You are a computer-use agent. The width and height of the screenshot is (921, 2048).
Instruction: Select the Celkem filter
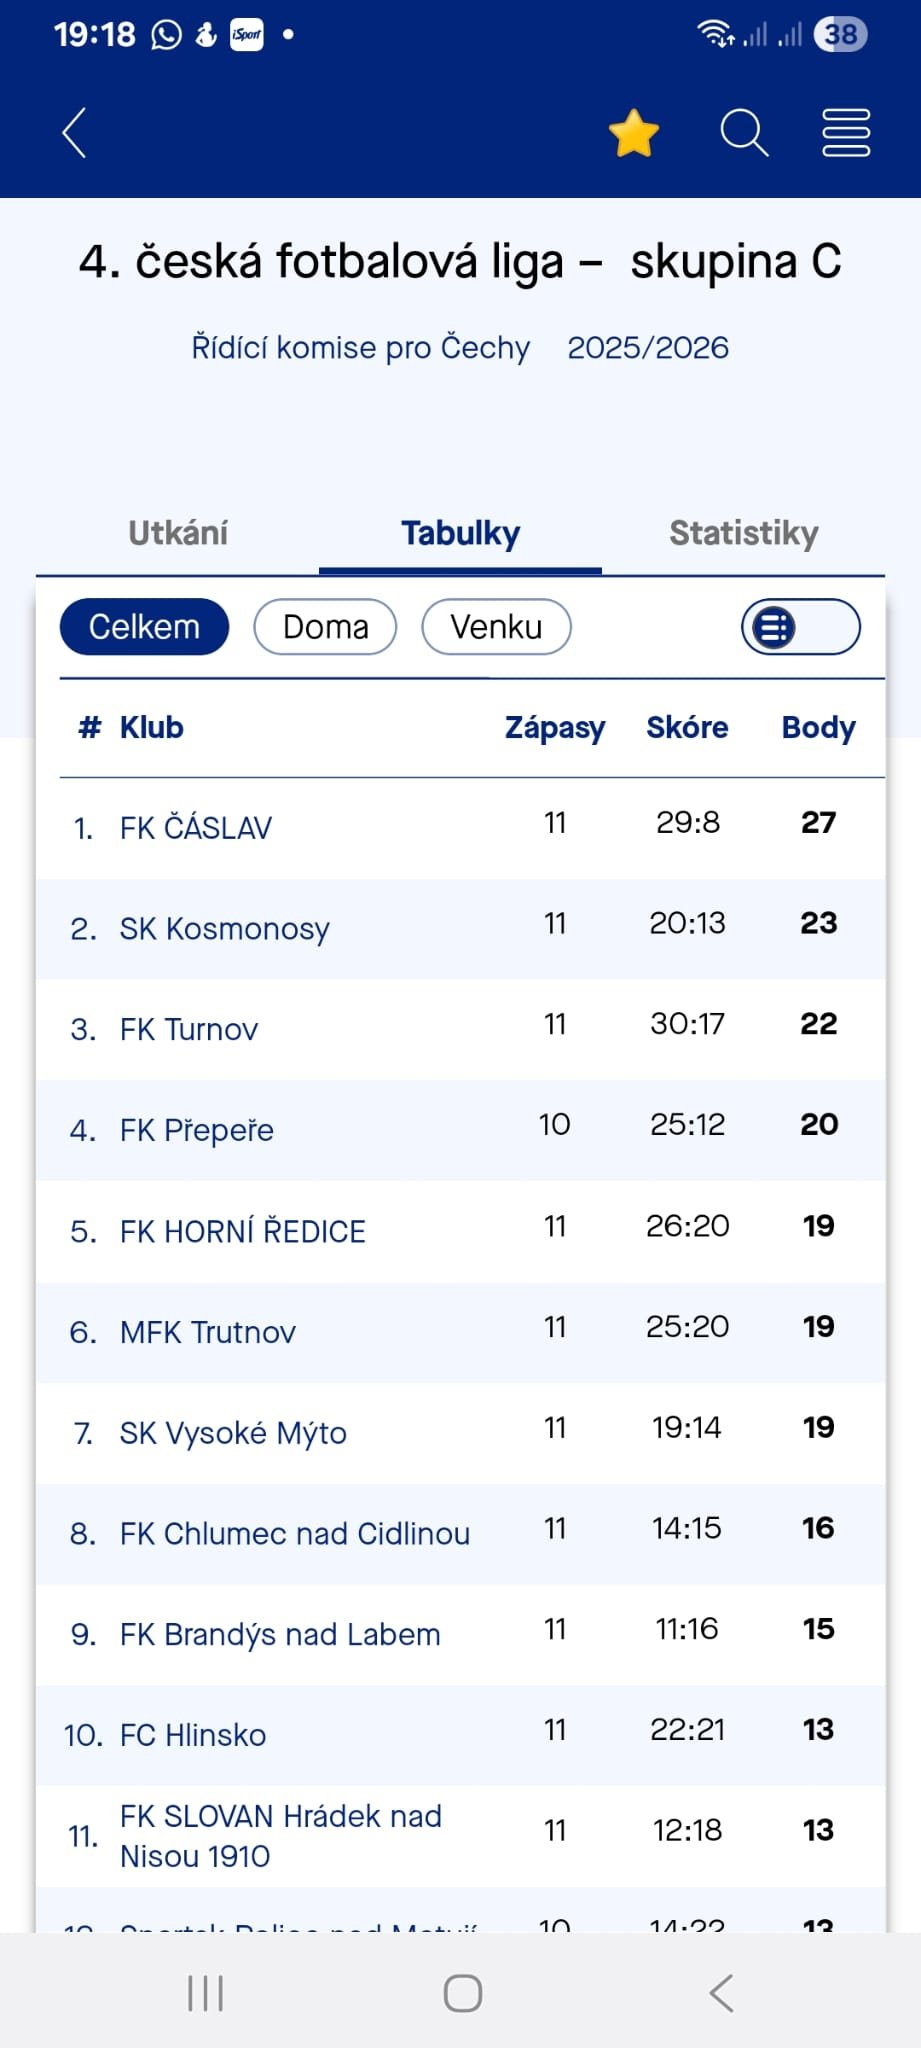[x=144, y=628]
